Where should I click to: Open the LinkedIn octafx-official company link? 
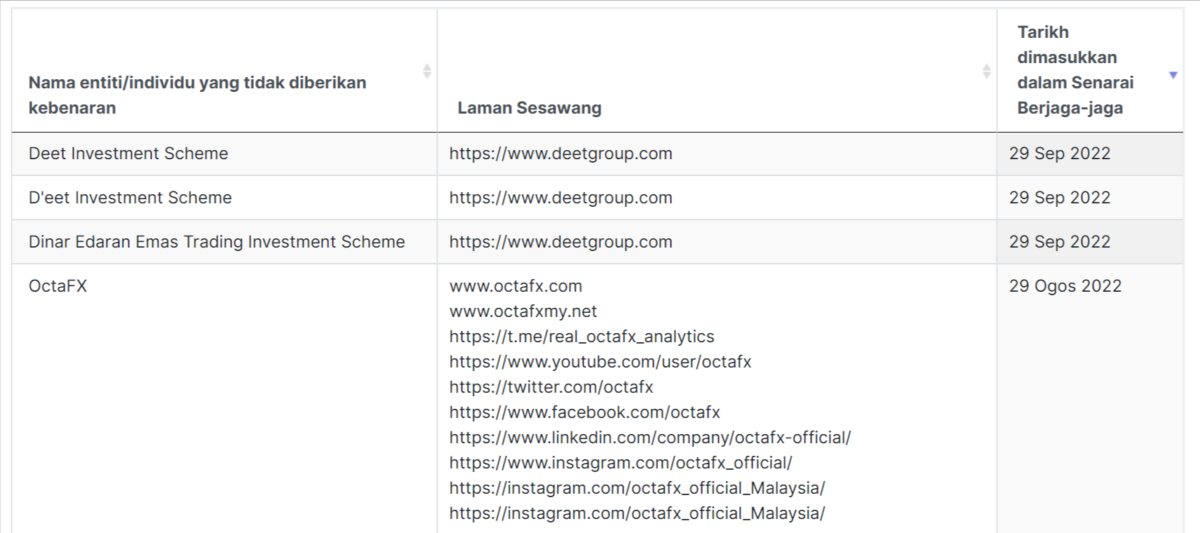650,438
